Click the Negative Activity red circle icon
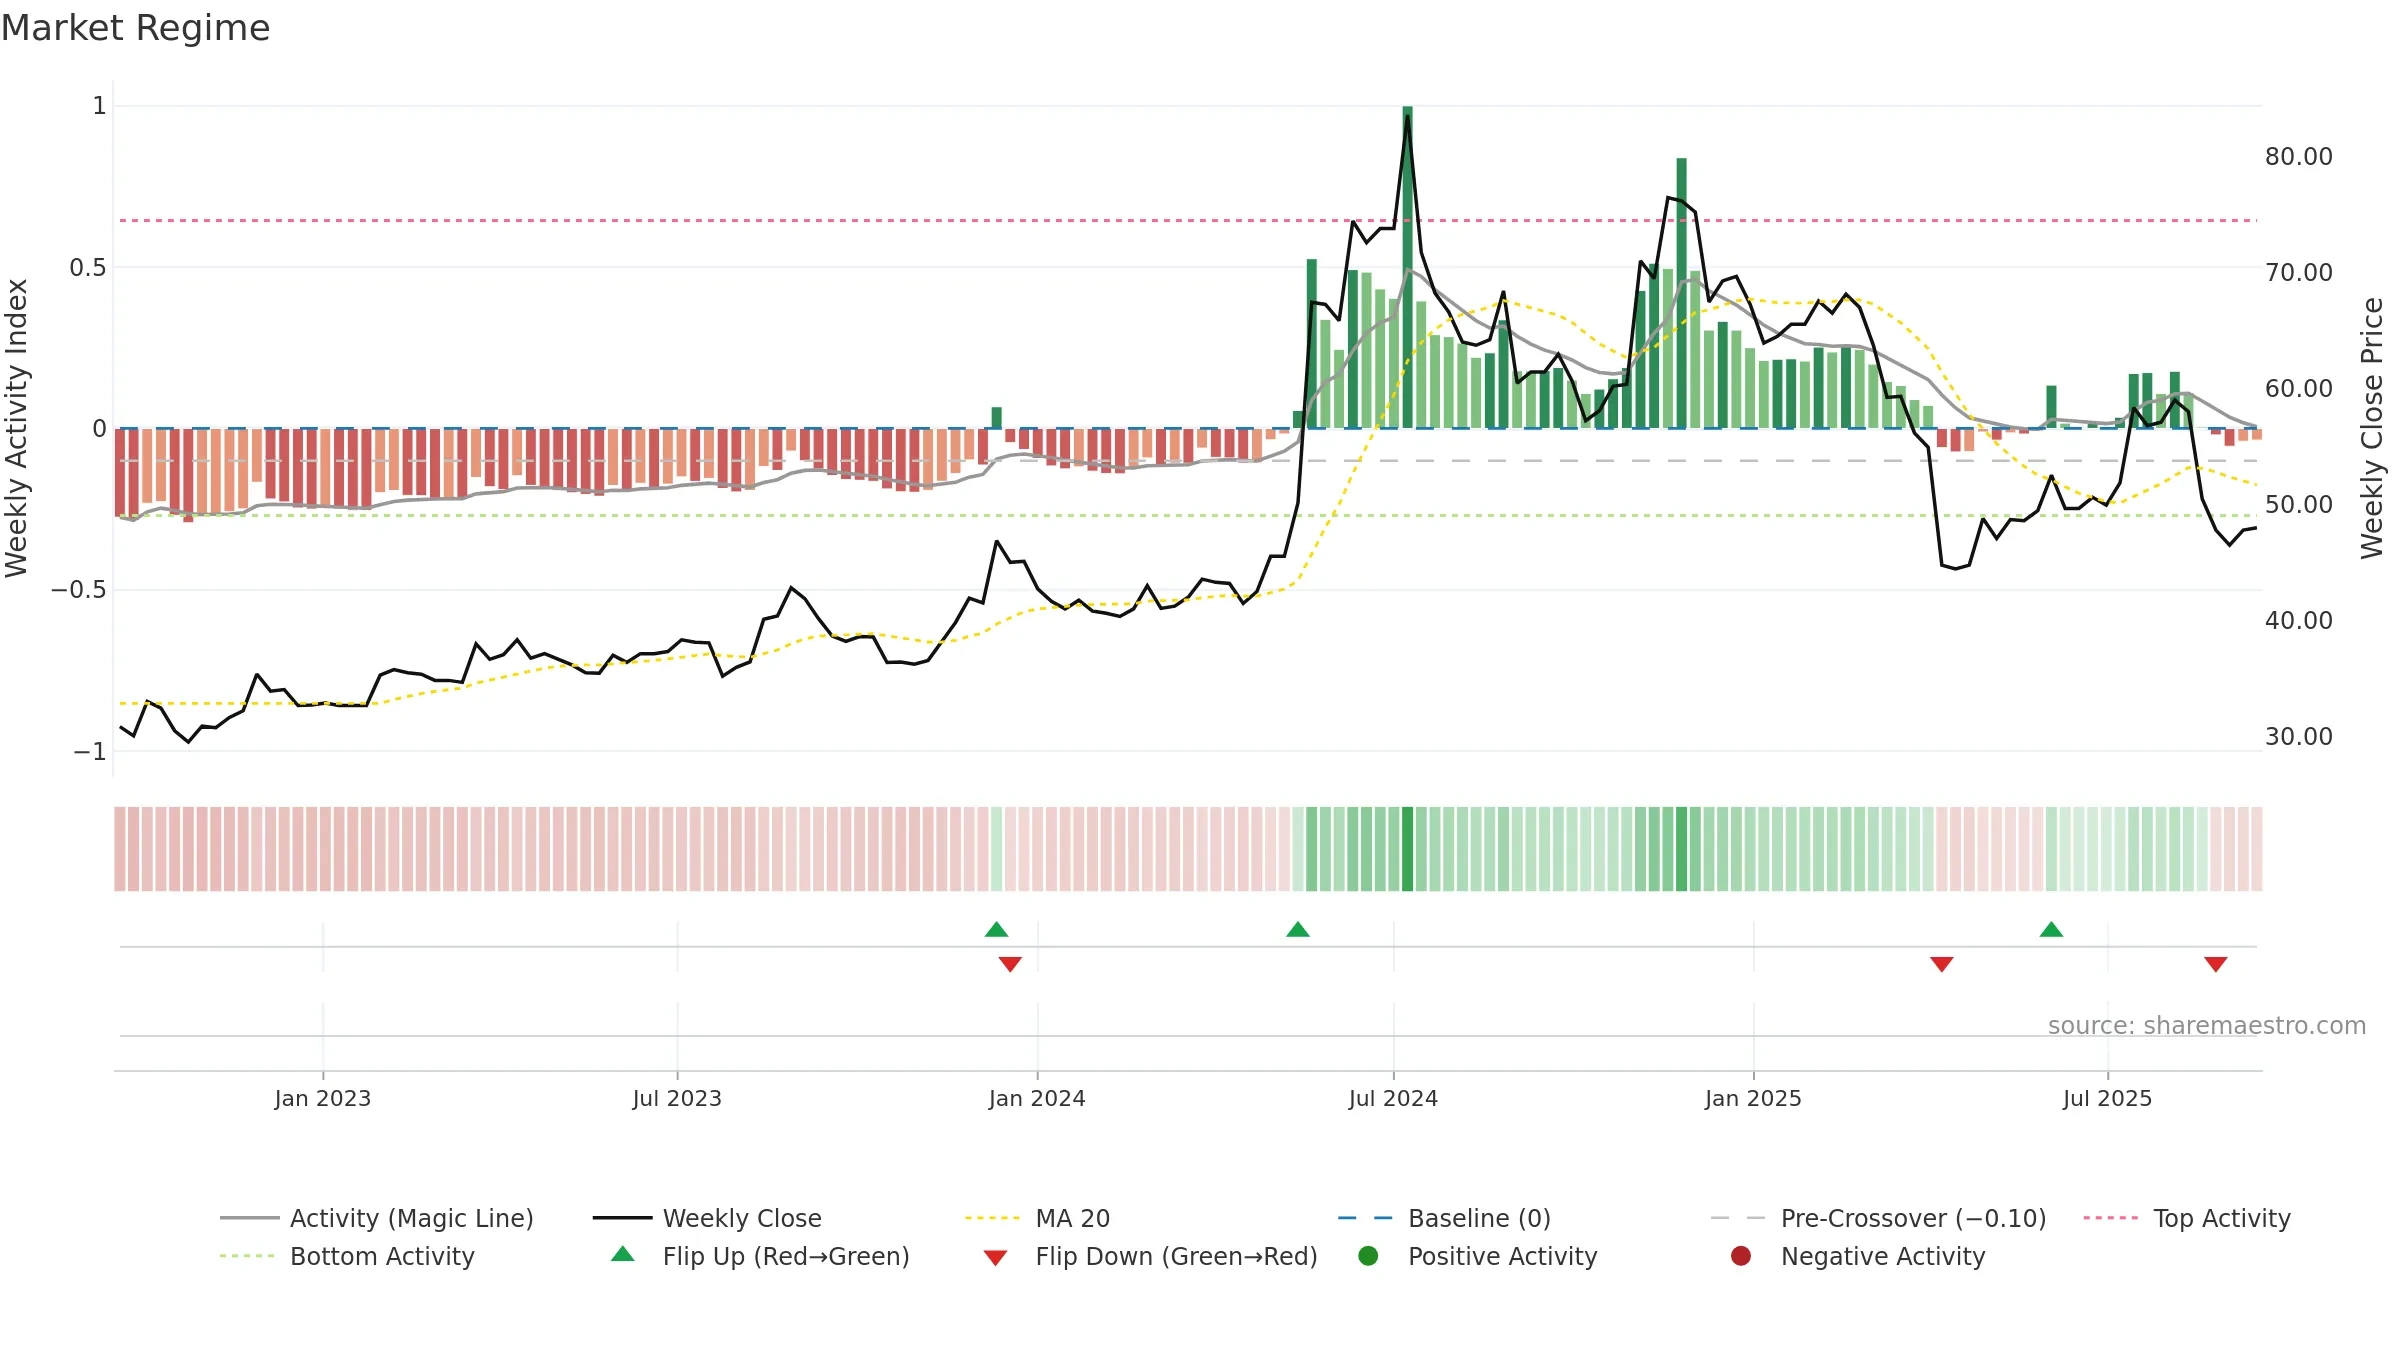 (1741, 1256)
